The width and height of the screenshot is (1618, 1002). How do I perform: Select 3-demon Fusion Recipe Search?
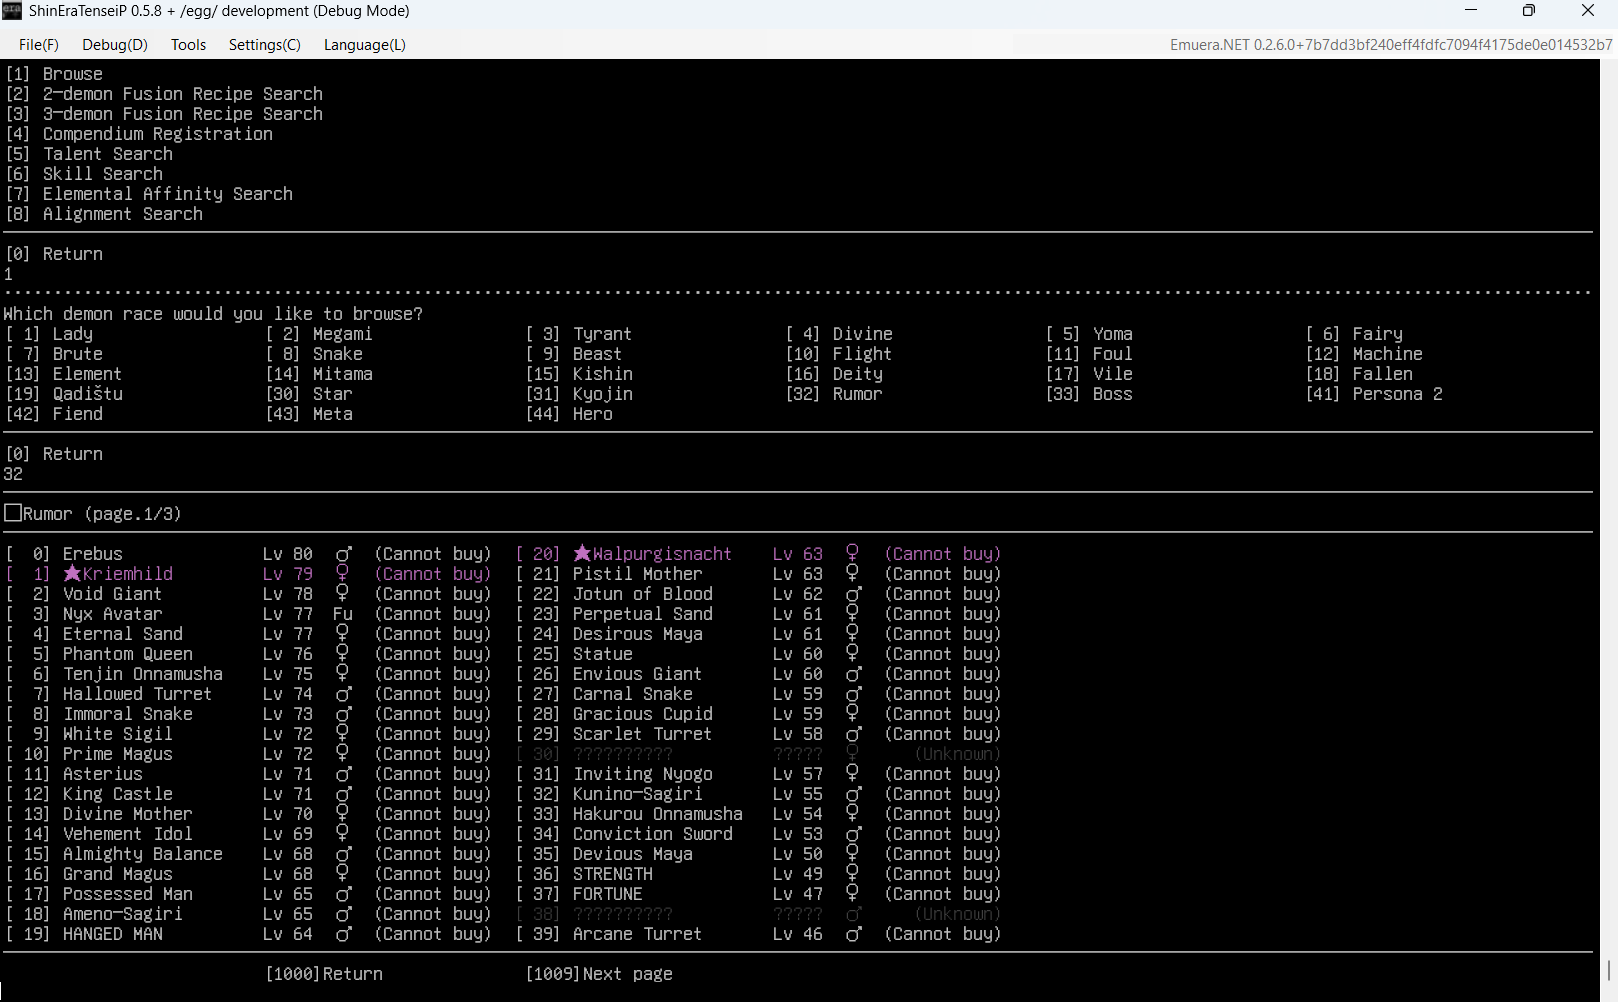164,114
